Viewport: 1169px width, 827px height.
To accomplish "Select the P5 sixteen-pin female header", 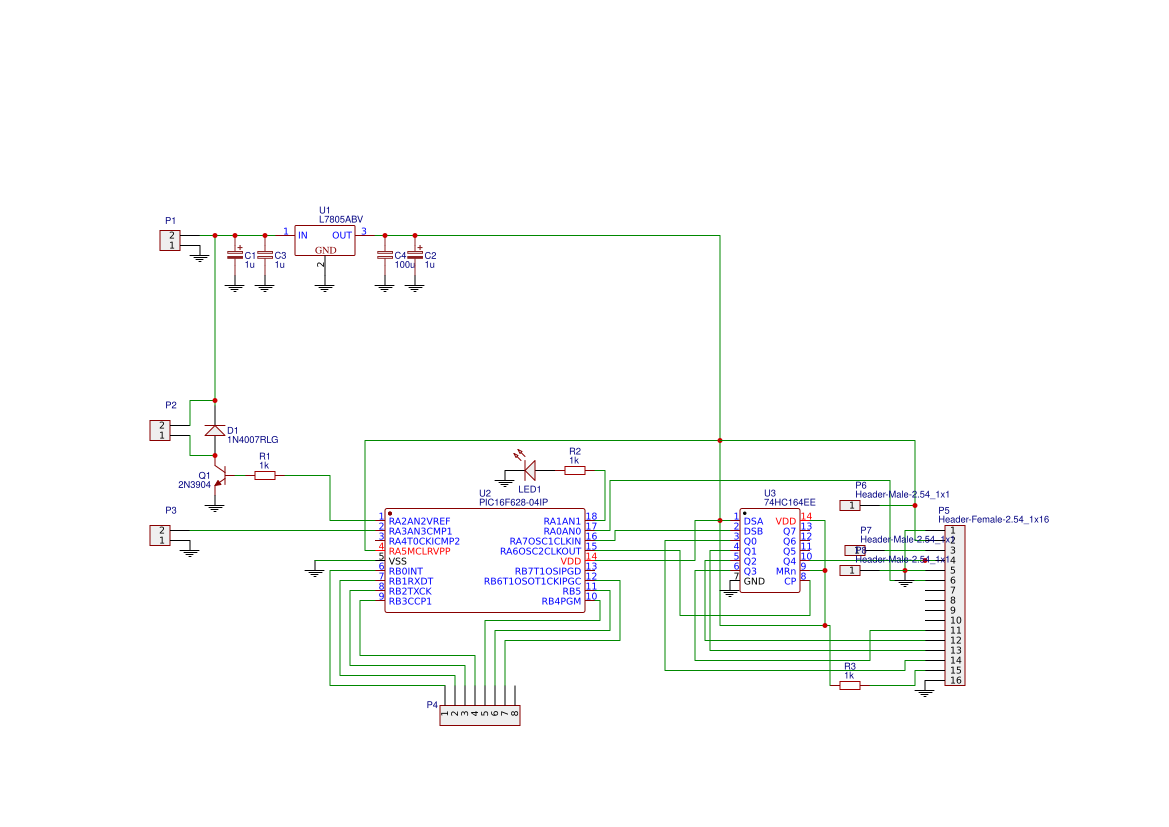I will tap(955, 606).
